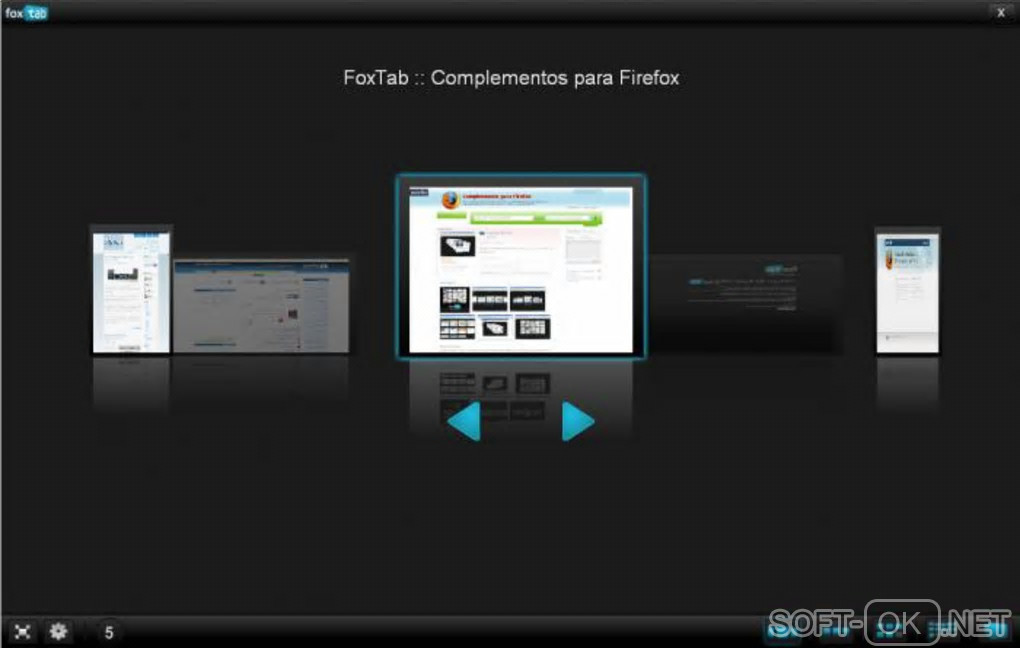
Task: Click the FoxTab logo
Action: pyautogui.click(x=26, y=12)
